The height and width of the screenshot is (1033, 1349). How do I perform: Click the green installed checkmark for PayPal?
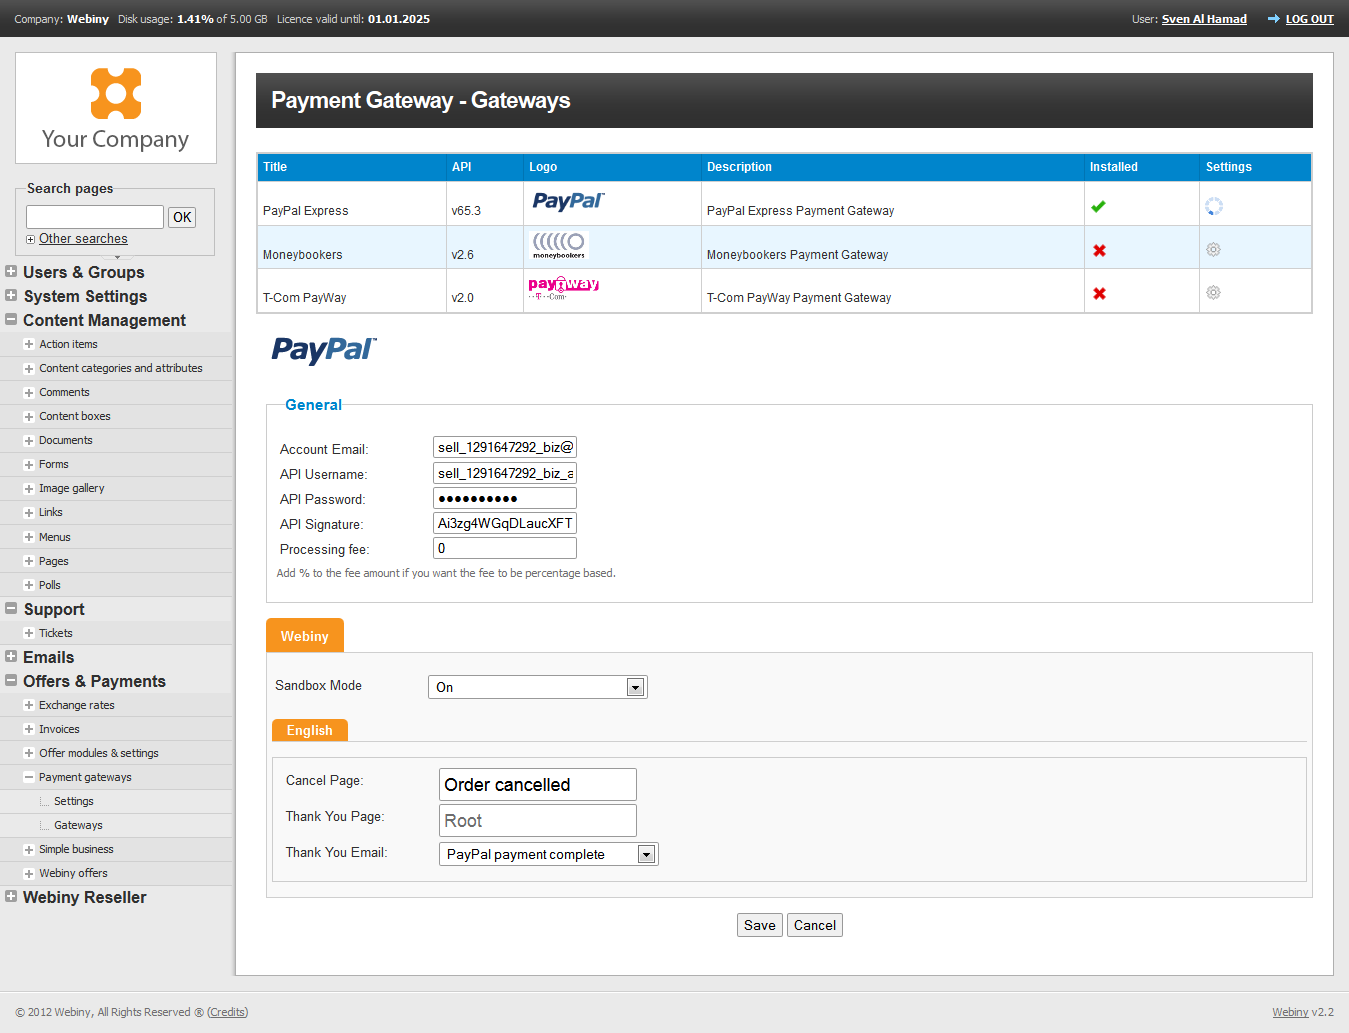1098,207
